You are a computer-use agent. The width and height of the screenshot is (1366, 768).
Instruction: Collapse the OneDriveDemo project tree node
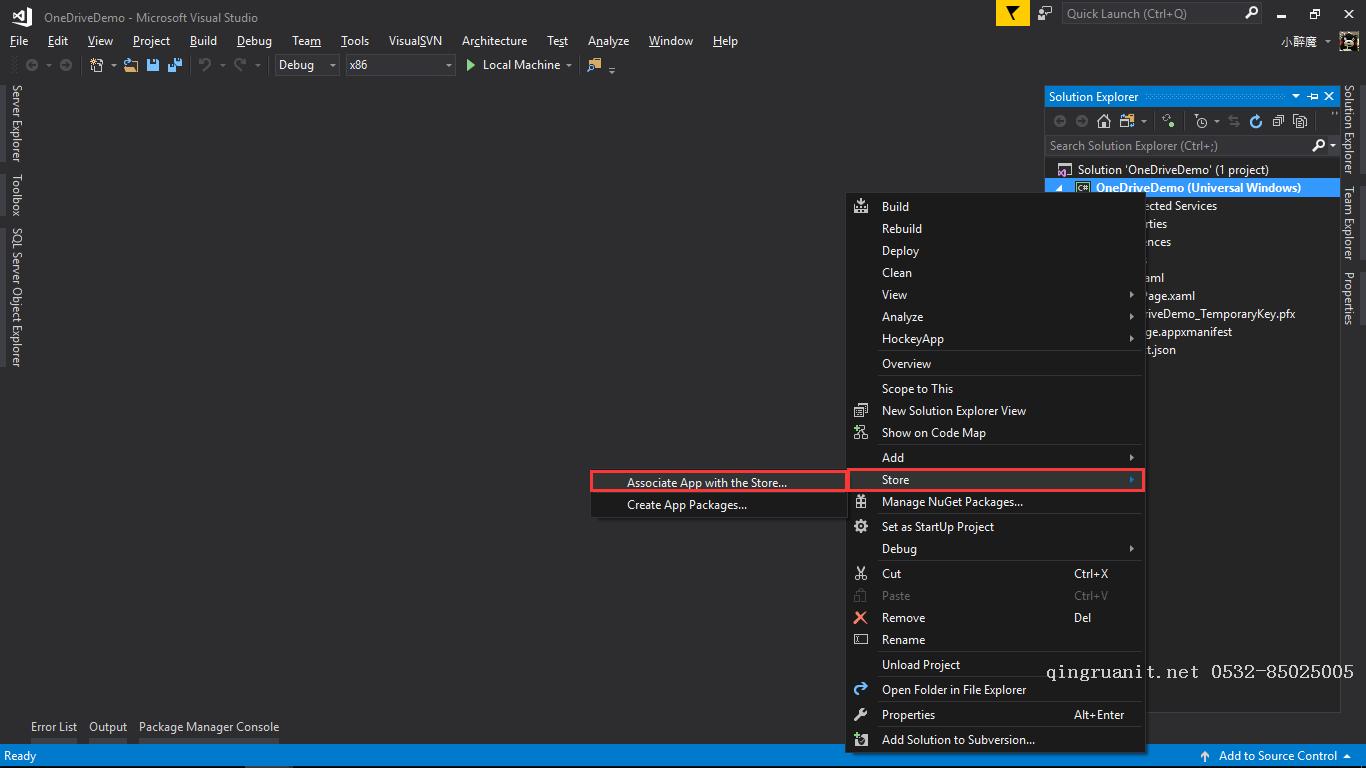(1059, 188)
